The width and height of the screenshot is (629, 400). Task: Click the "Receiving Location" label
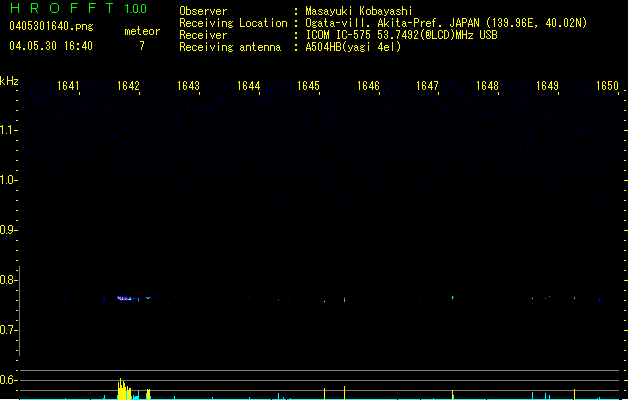[233, 23]
